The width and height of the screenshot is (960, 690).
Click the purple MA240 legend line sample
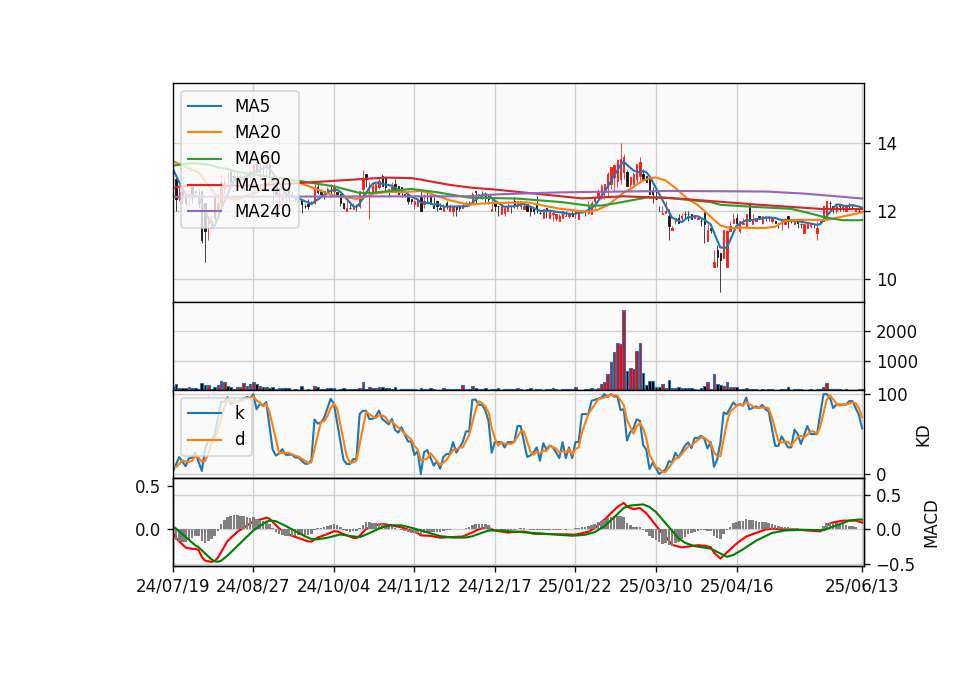204,211
